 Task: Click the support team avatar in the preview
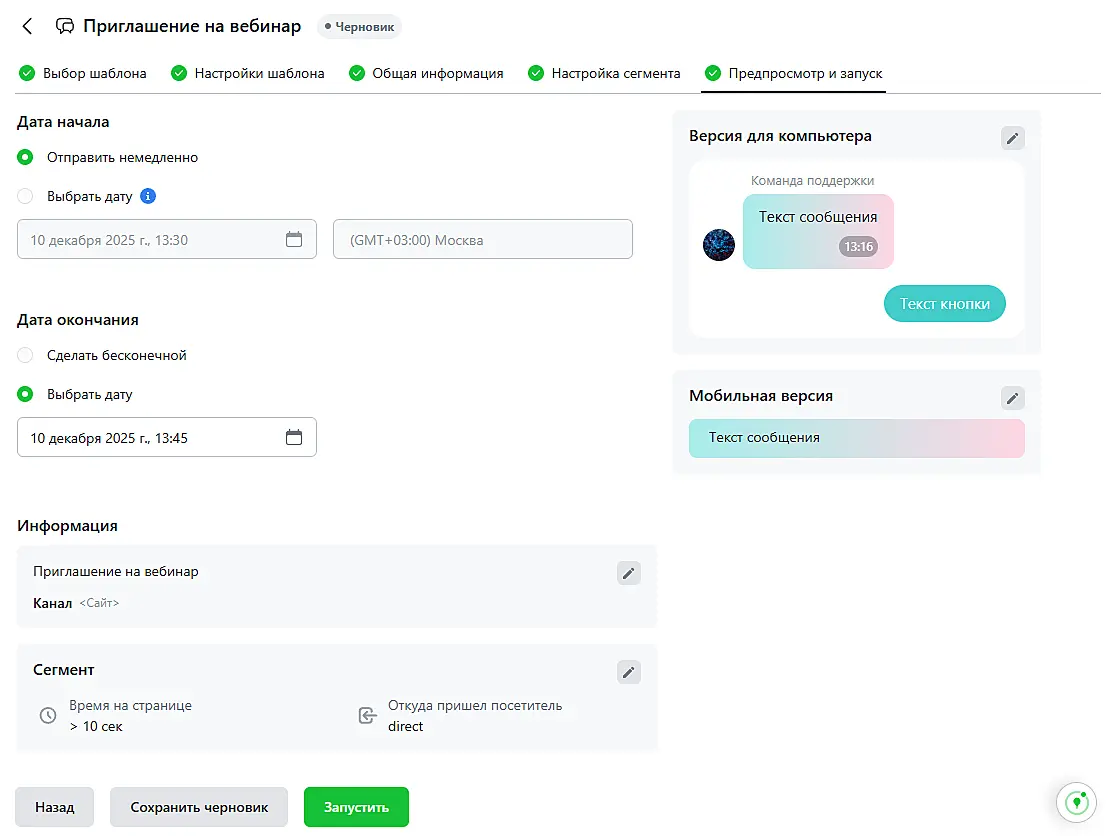pyautogui.click(x=719, y=245)
